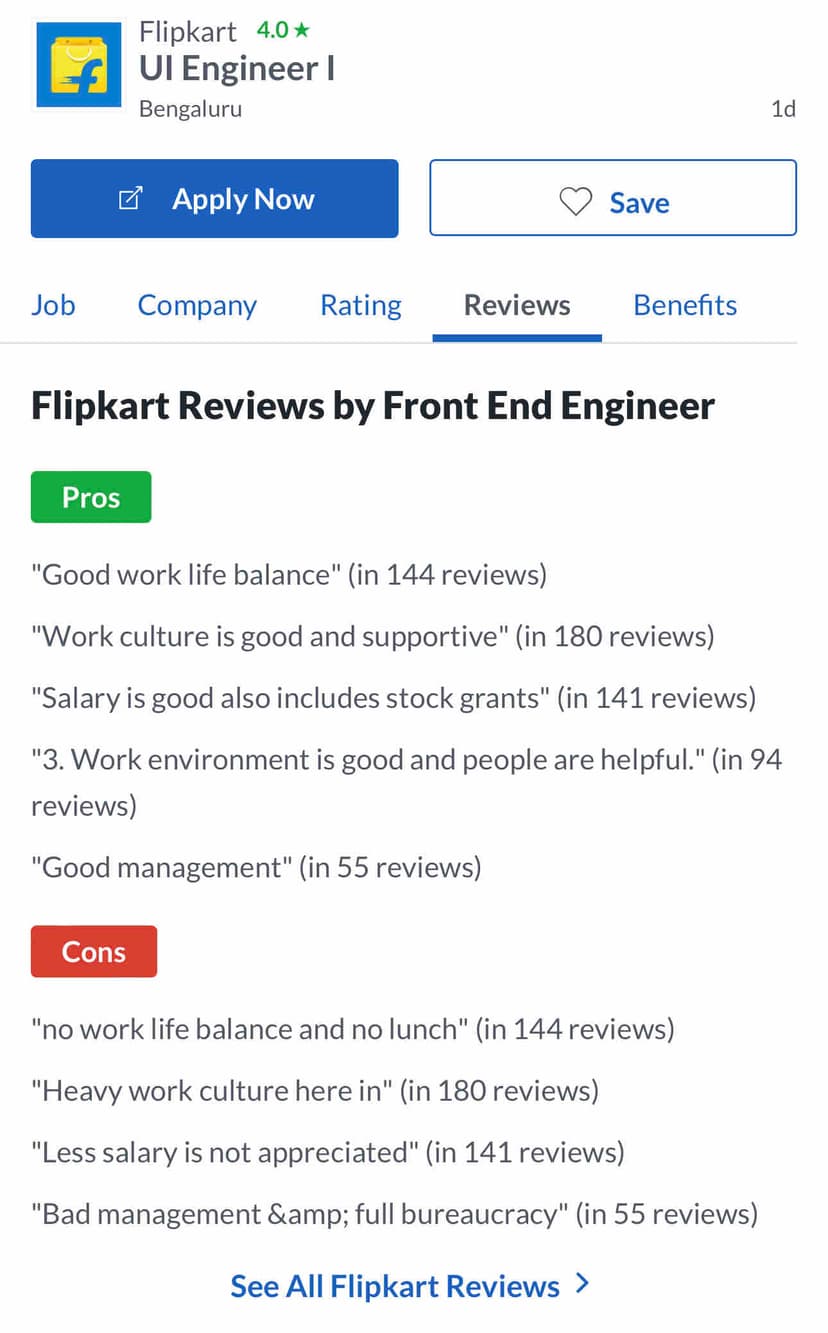Click the green Pros label

91,497
